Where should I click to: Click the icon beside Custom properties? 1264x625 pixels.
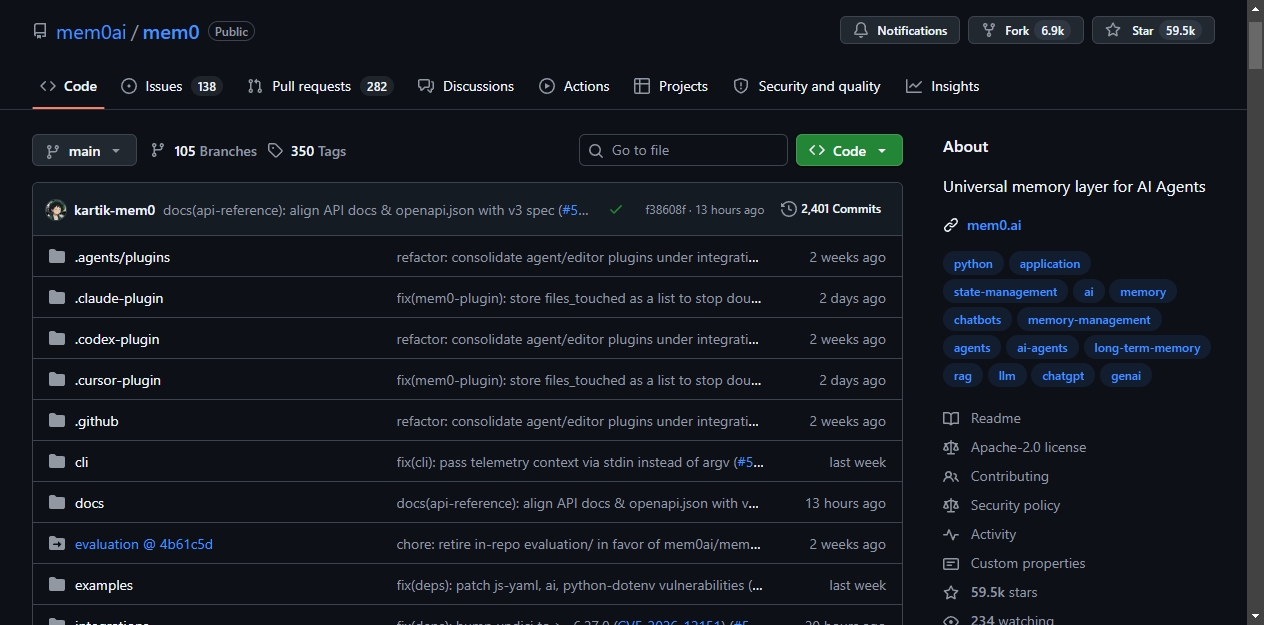(951, 563)
